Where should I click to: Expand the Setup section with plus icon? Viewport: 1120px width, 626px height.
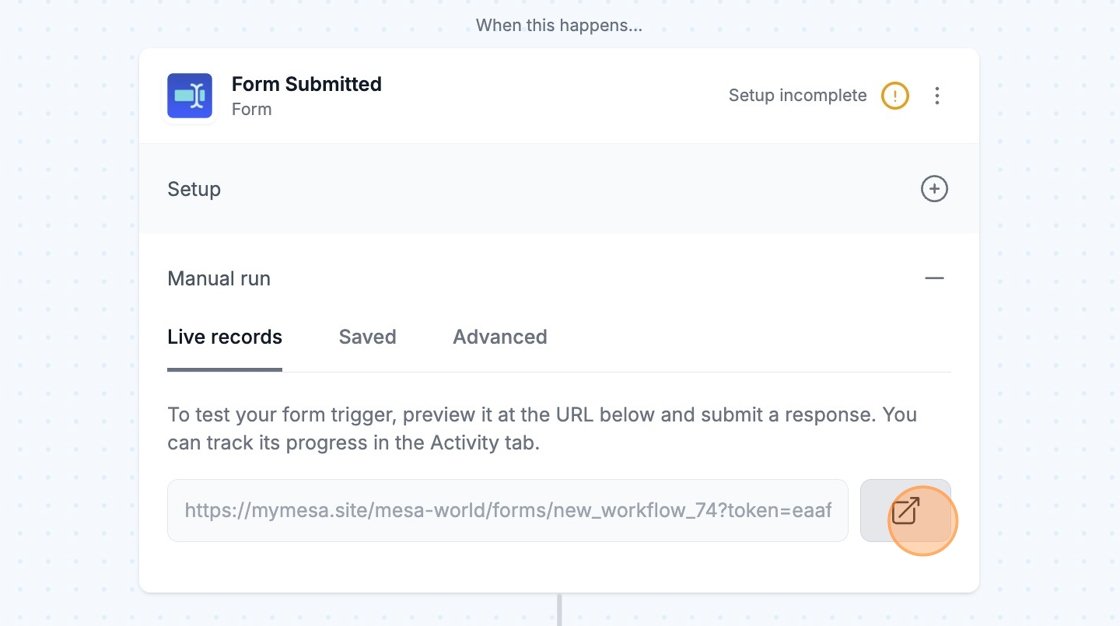934,189
